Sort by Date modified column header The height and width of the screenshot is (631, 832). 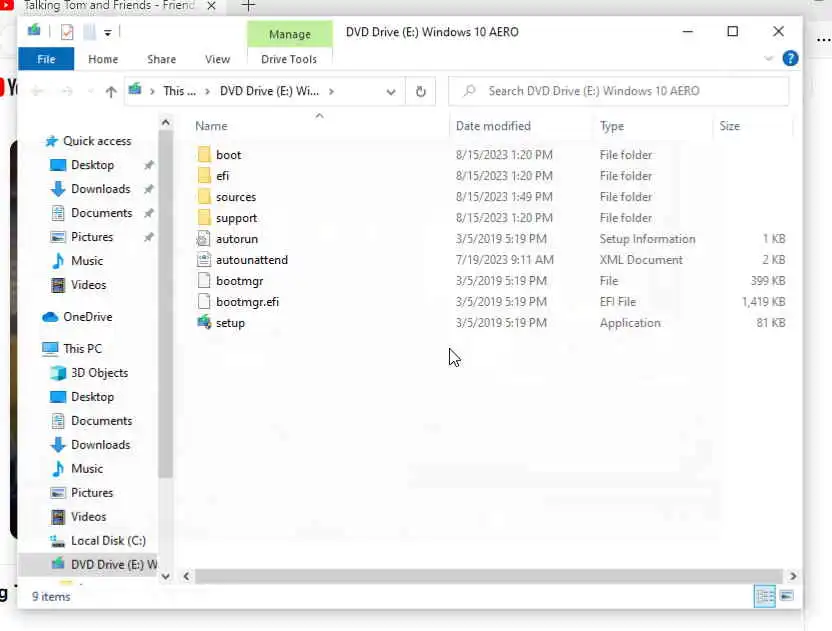click(493, 126)
